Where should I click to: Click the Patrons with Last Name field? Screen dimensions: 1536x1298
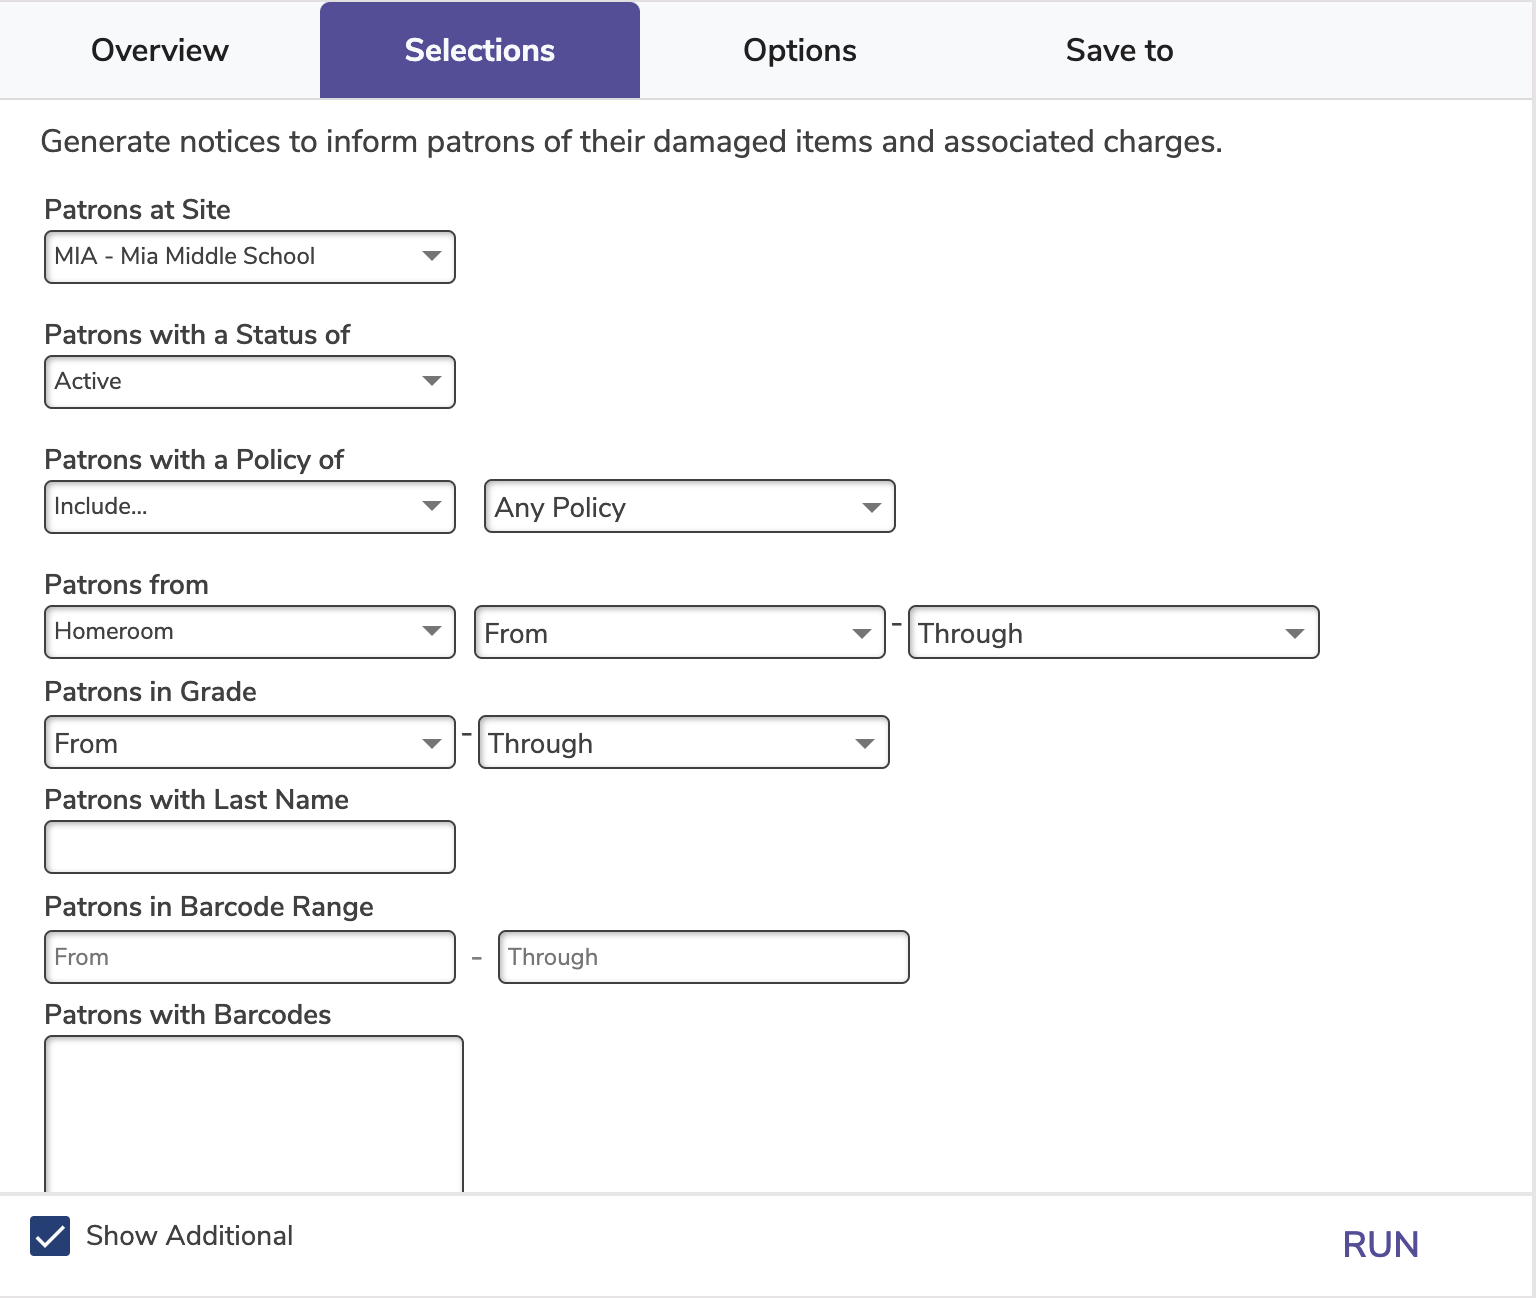[x=250, y=847]
